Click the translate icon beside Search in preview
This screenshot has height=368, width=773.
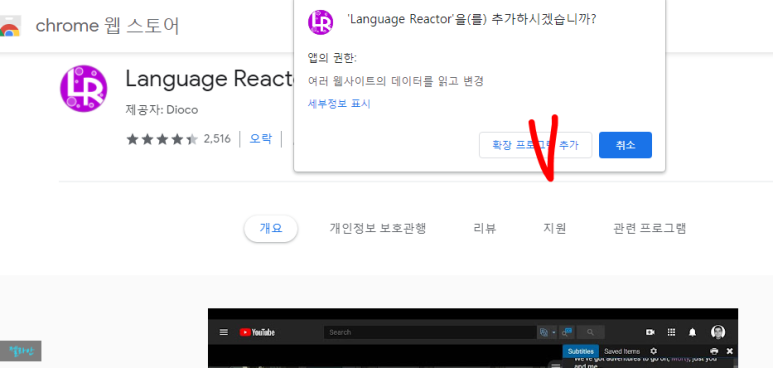[x=544, y=332]
